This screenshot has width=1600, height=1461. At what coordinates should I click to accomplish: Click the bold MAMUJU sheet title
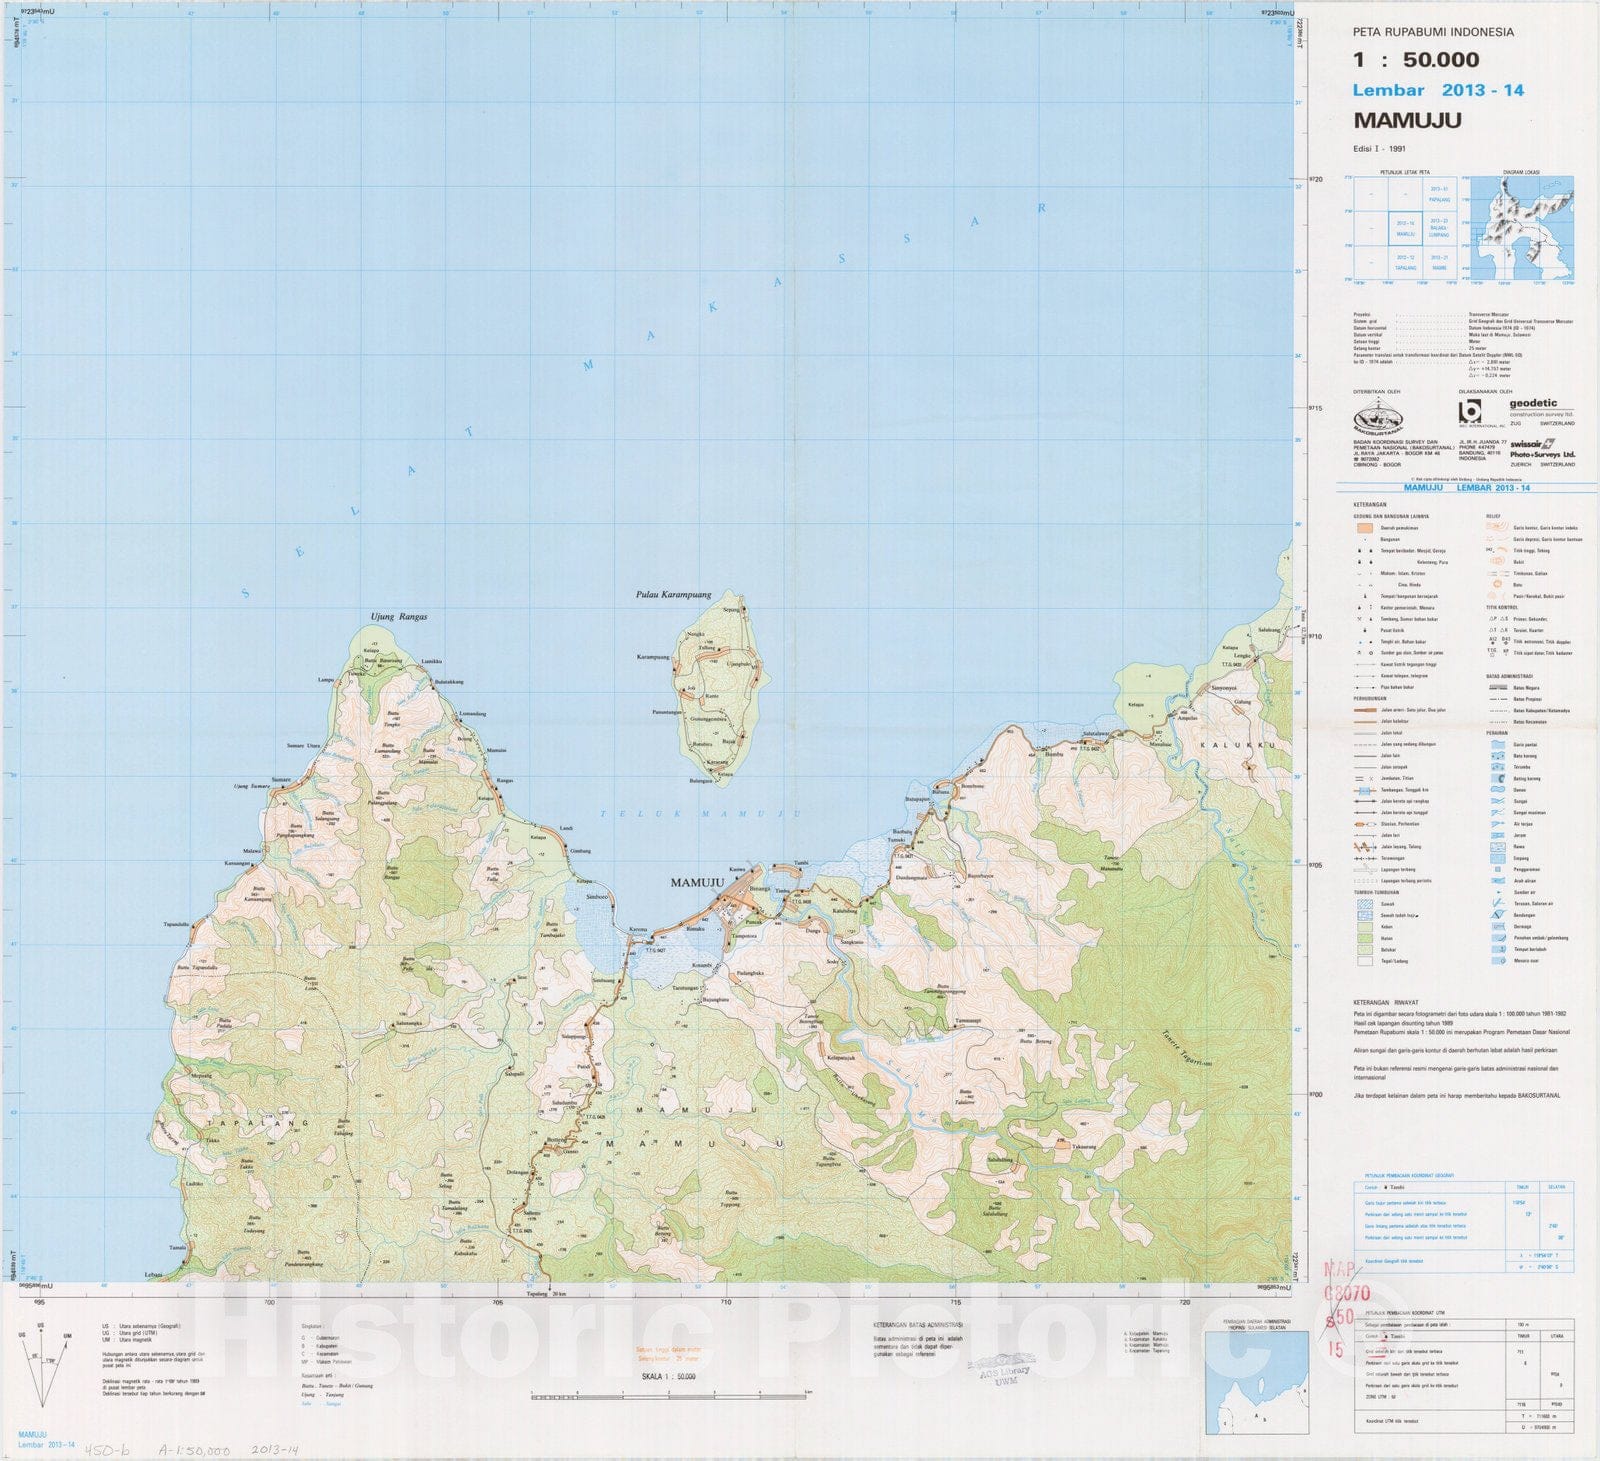pos(1407,120)
